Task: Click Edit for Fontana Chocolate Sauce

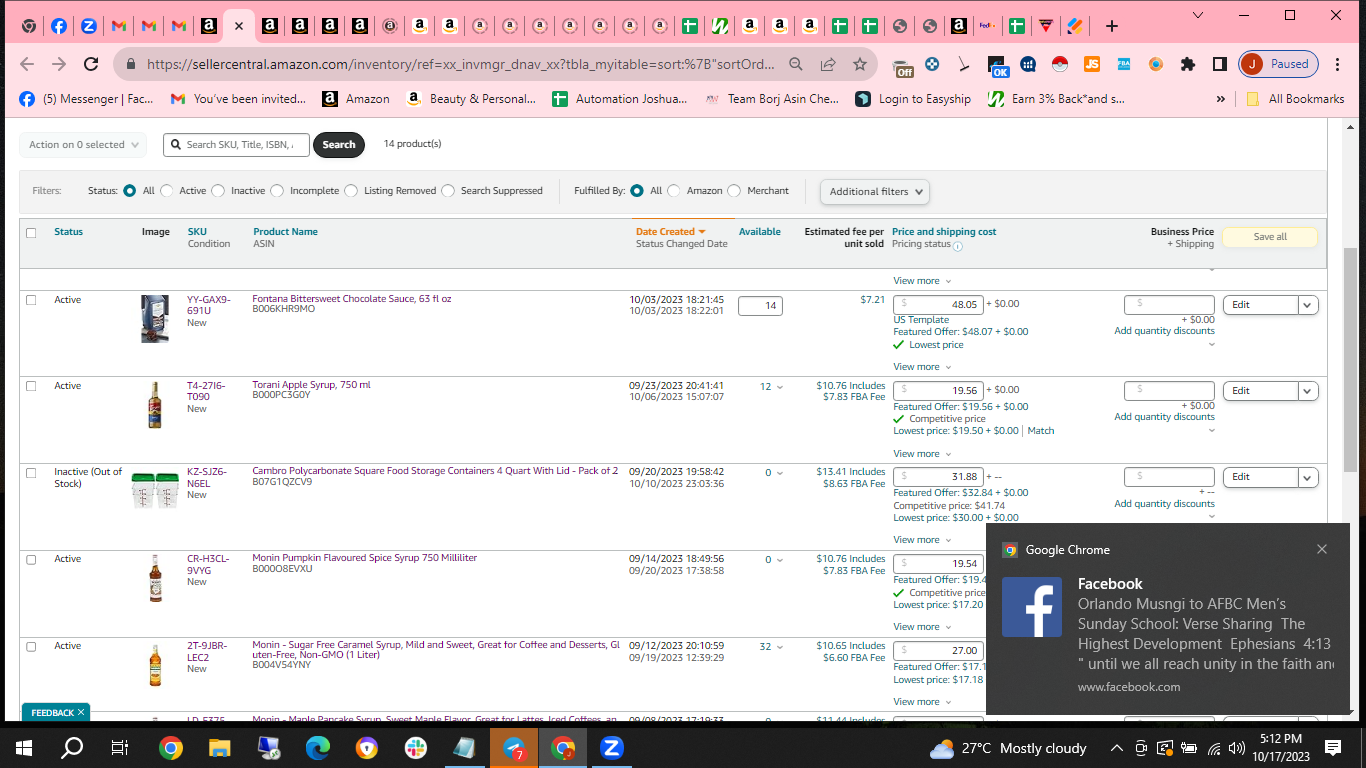Action: tap(1261, 305)
